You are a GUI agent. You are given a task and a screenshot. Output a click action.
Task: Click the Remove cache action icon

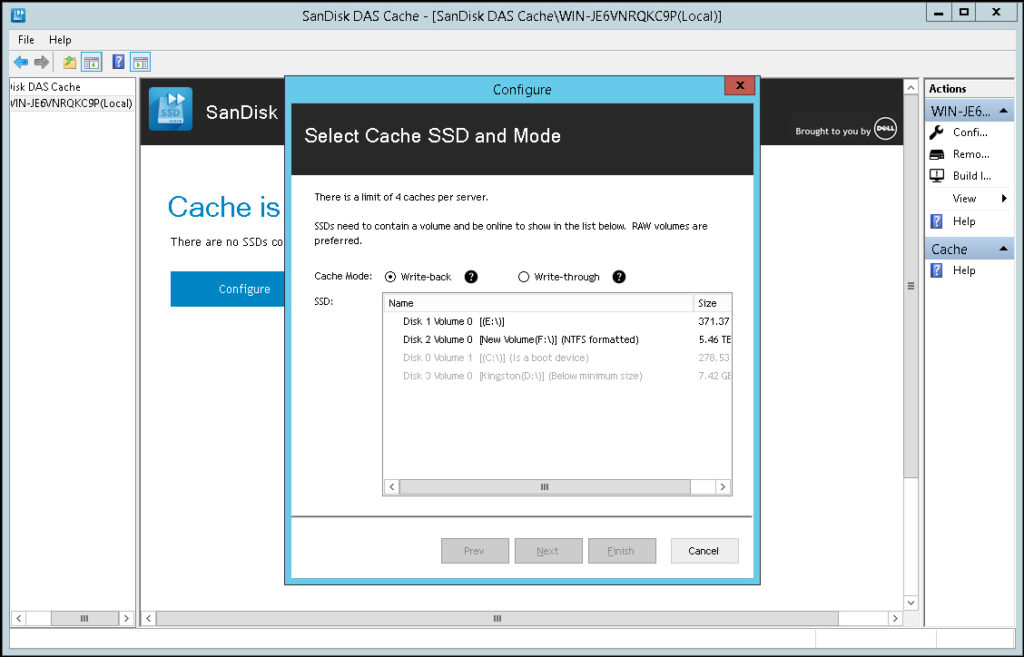coord(936,155)
